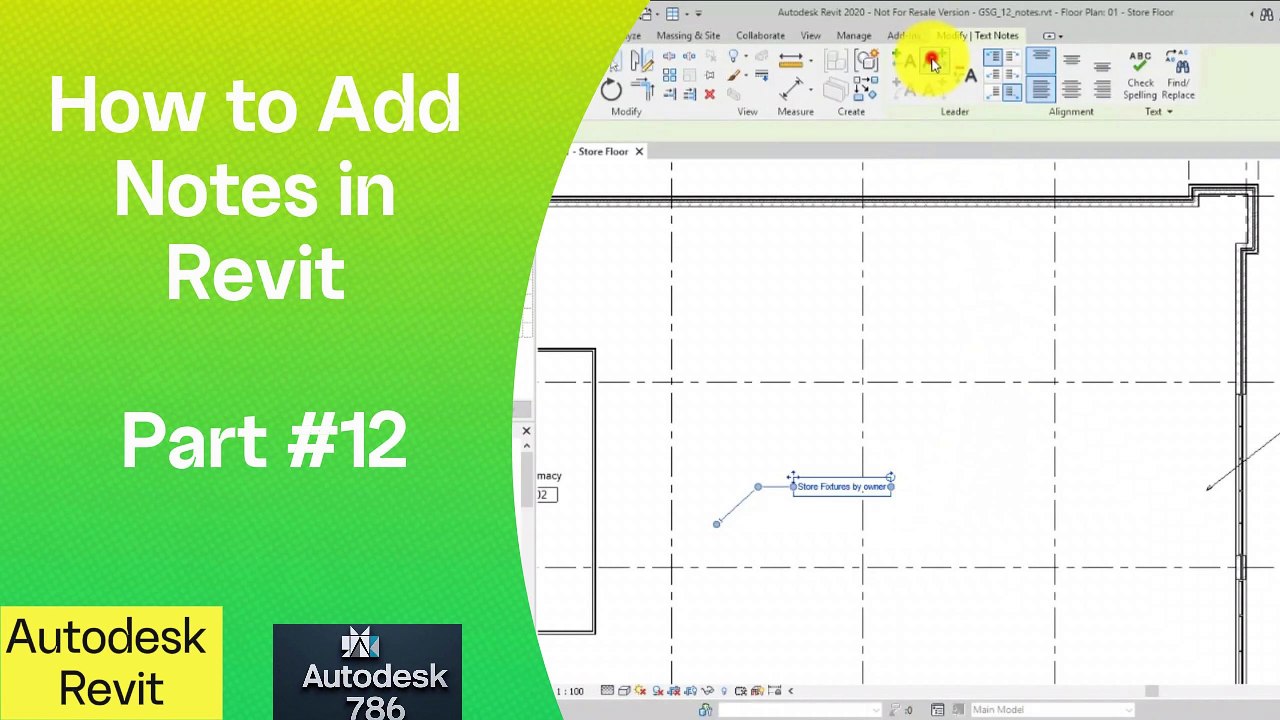Select the Create Similar icon
This screenshot has width=1280, height=720.
point(866,88)
